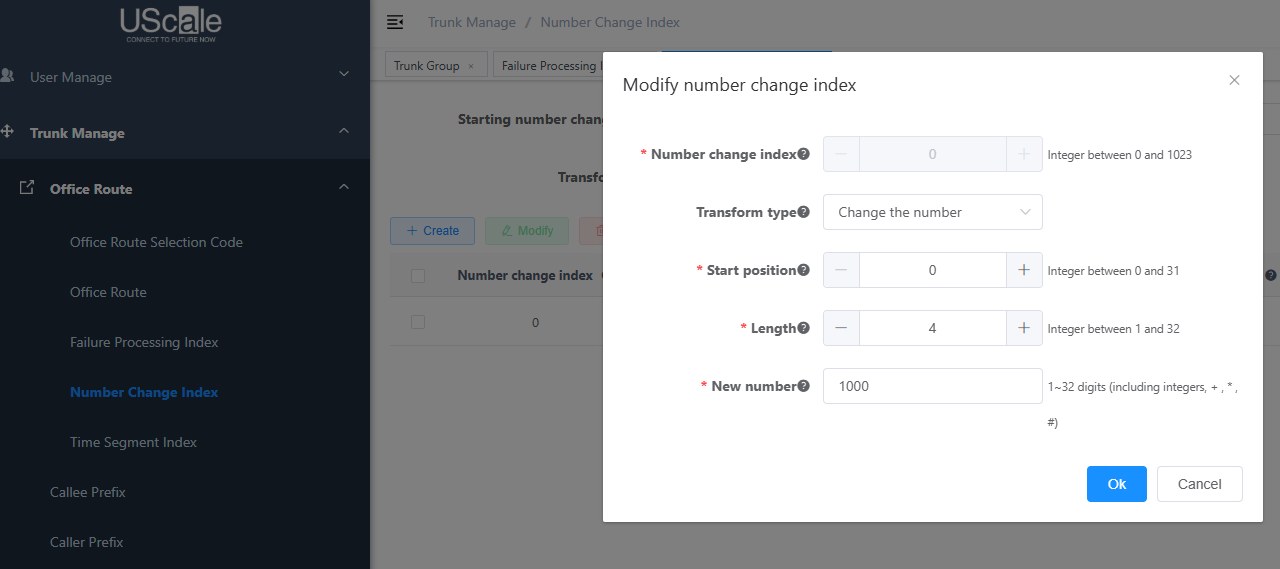Open Office Route Selection Code menu item

(x=156, y=242)
